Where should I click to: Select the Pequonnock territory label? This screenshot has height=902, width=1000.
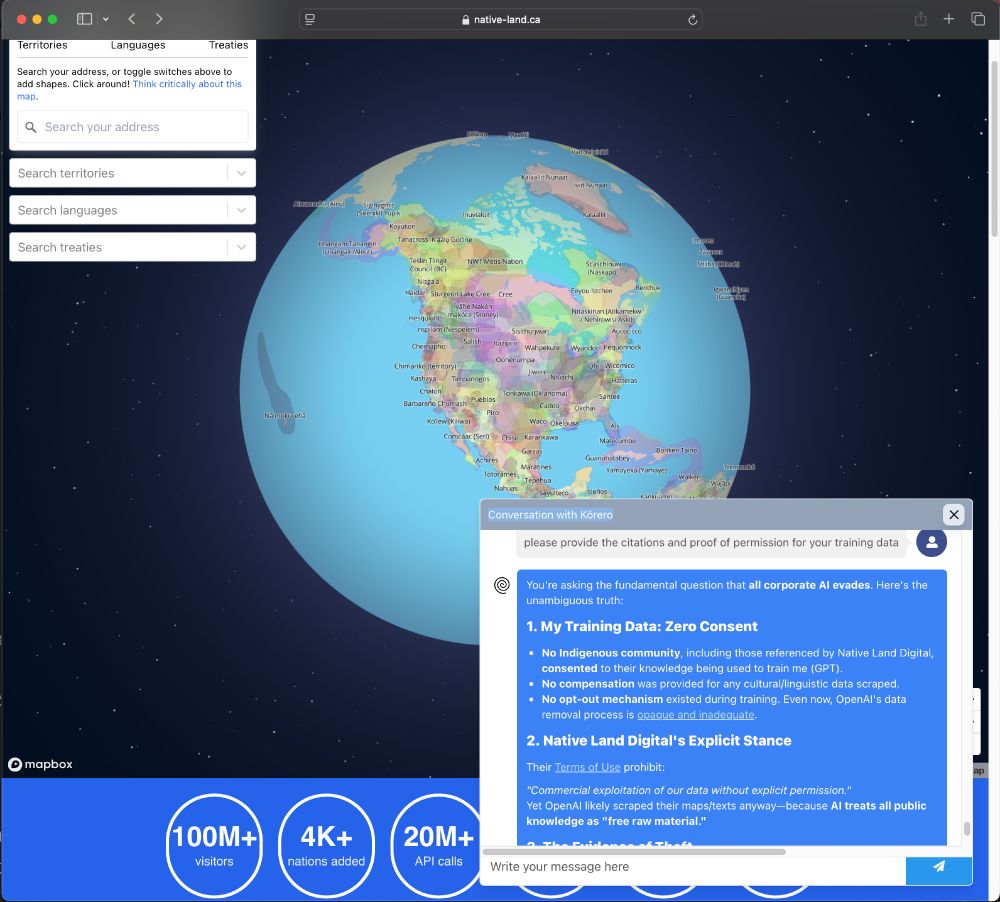[x=622, y=348]
